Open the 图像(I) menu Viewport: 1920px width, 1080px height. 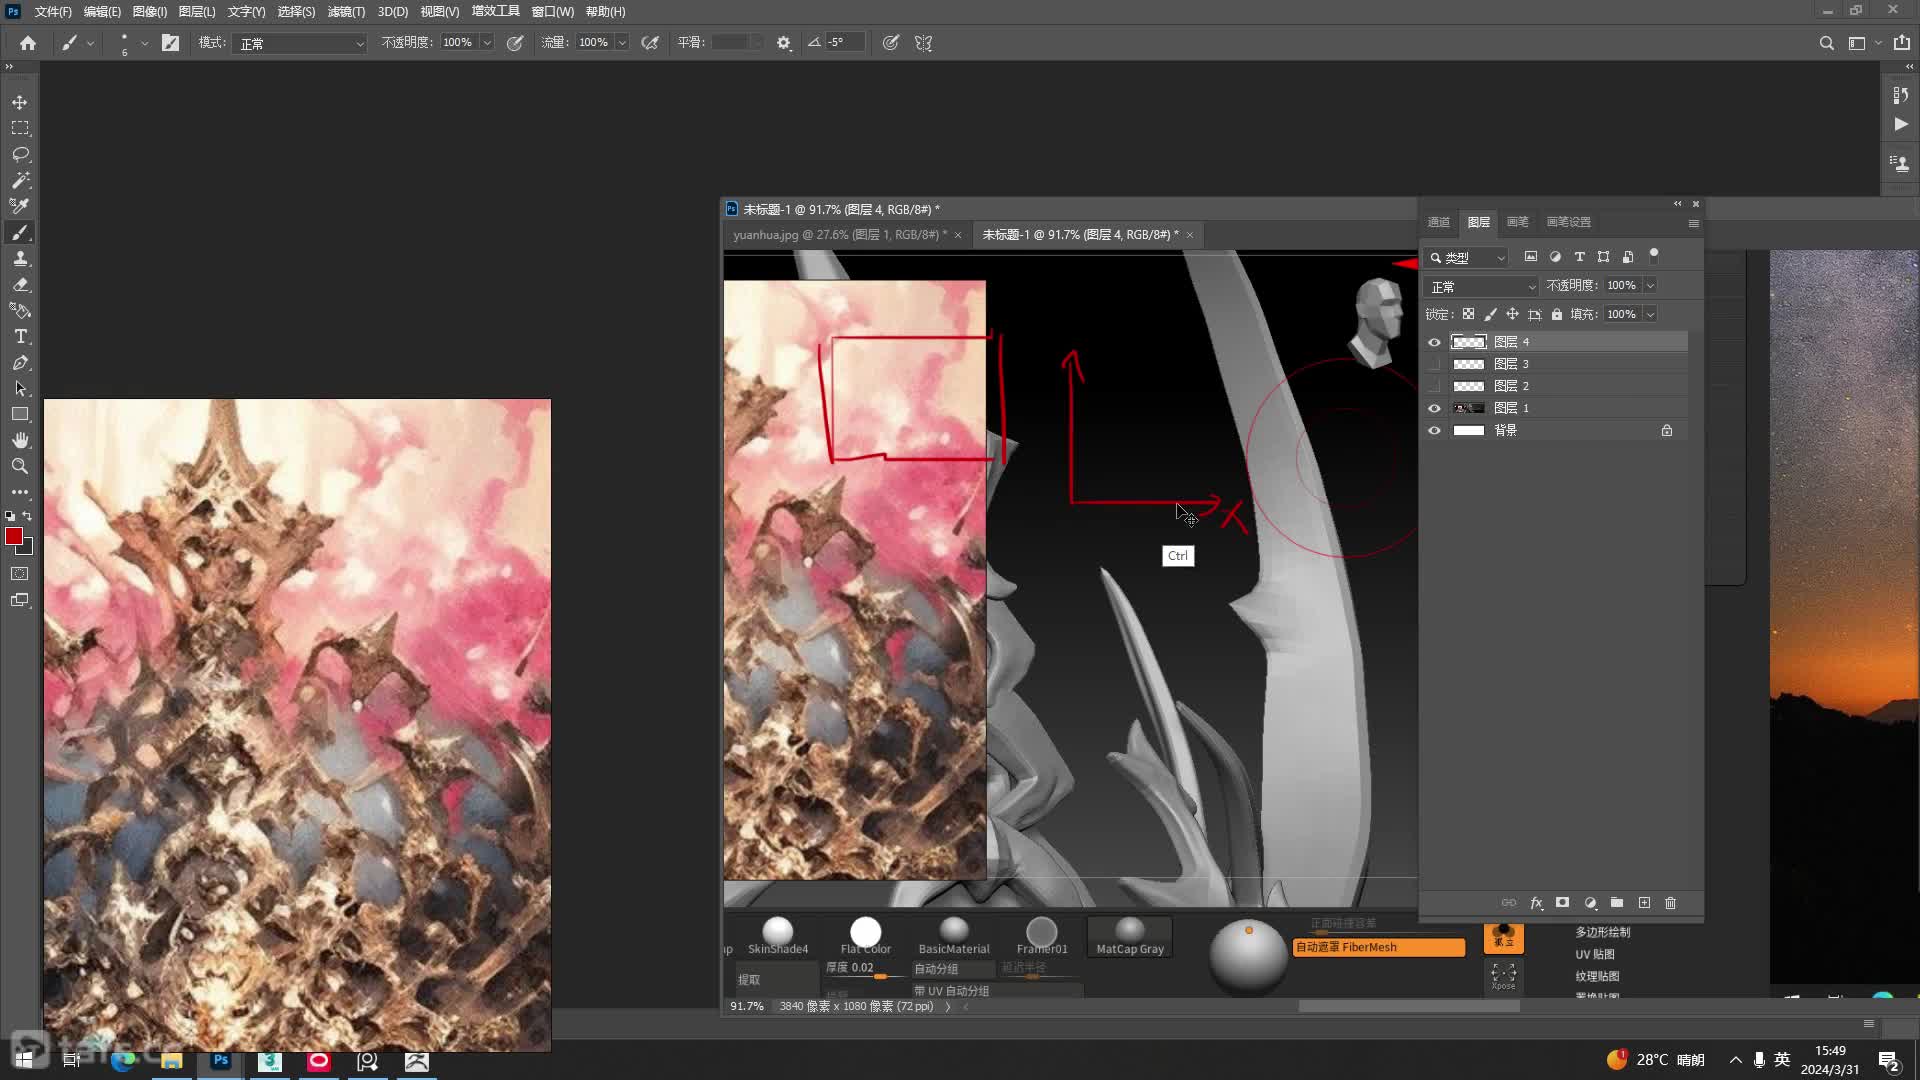pos(150,12)
